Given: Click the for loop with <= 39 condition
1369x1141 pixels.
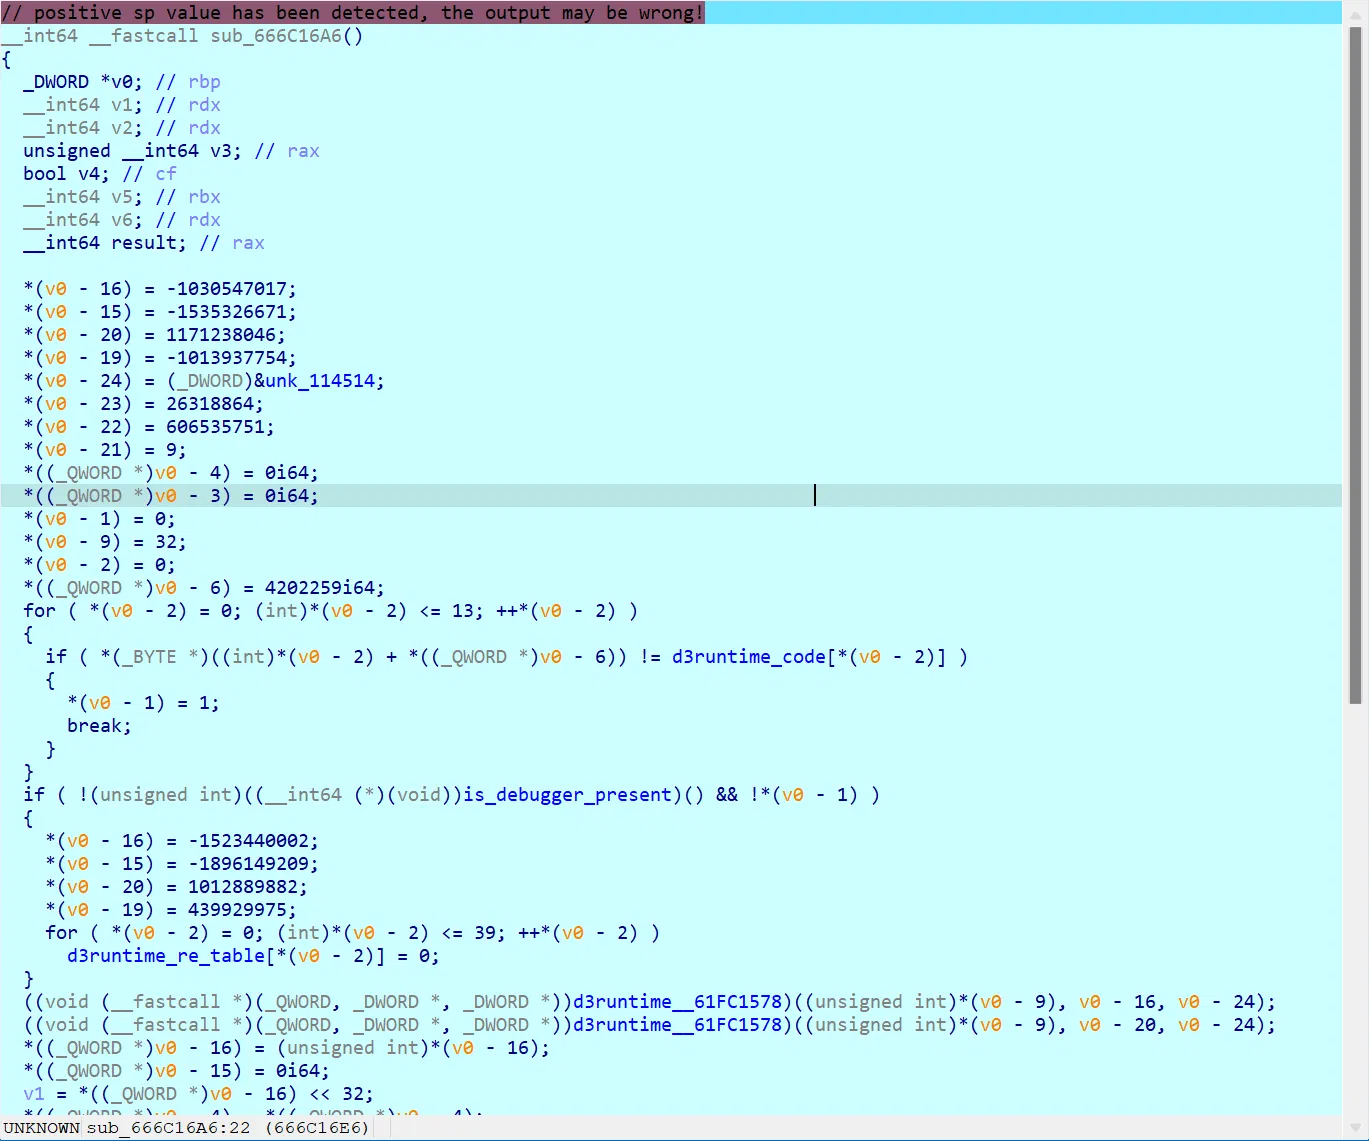Looking at the screenshot, I should click(352, 933).
